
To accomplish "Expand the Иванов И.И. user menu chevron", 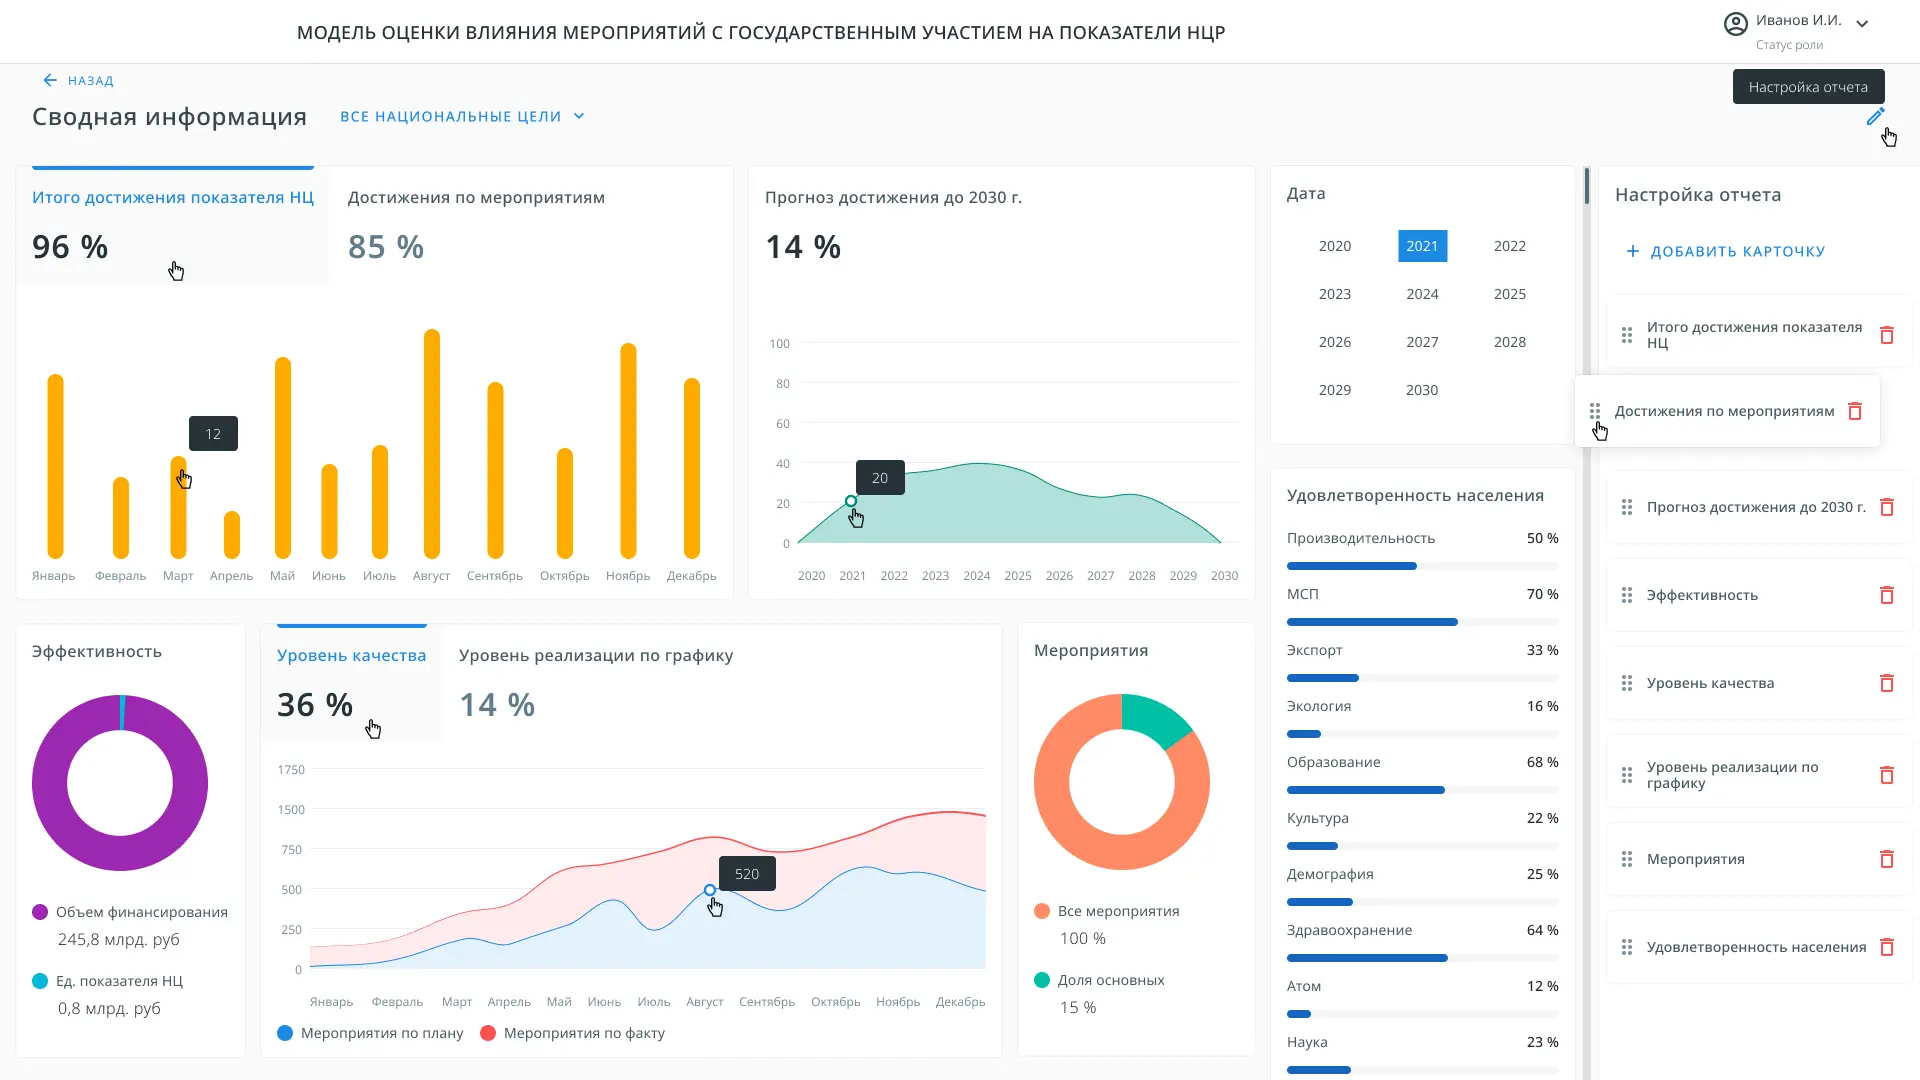I will (x=1862, y=24).
